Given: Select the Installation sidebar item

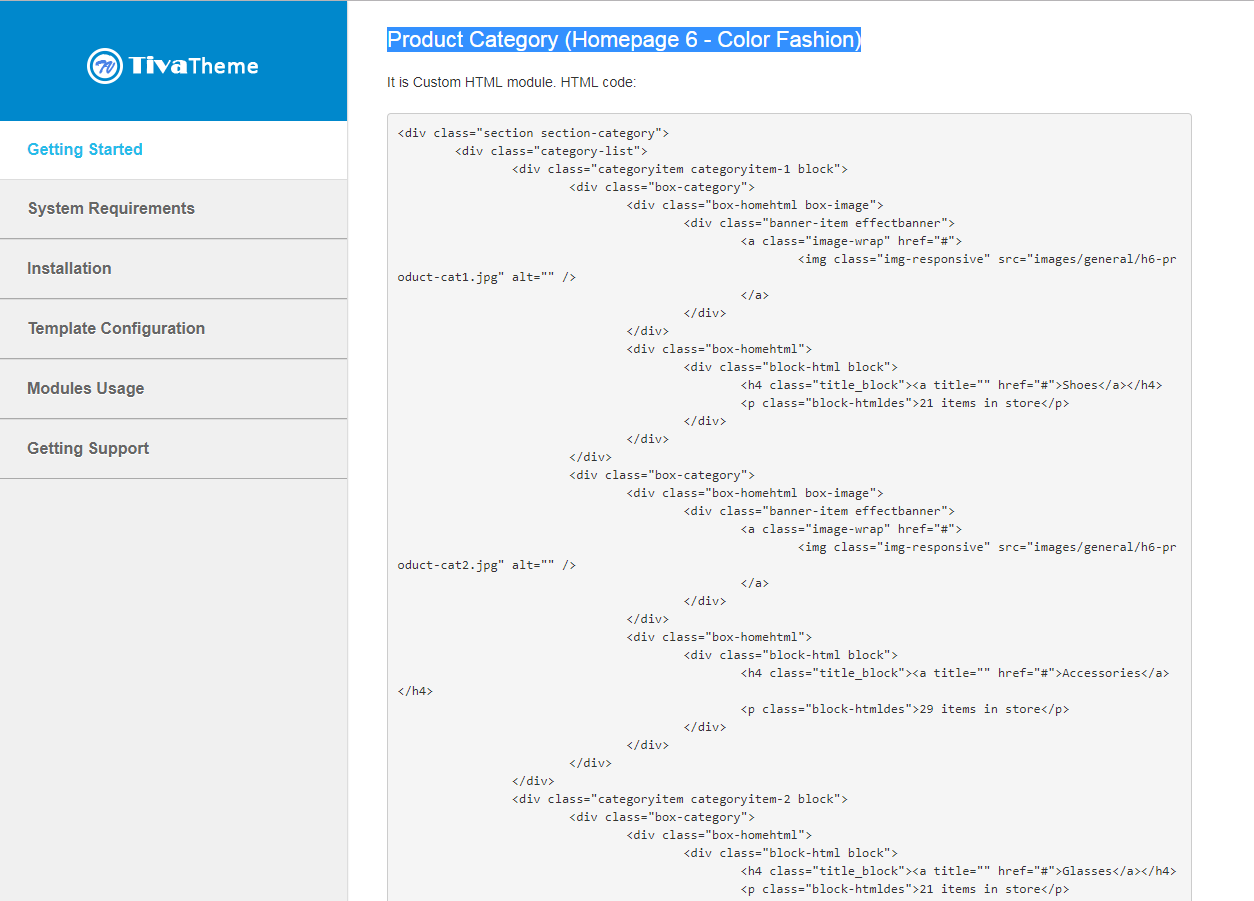Looking at the screenshot, I should click(x=173, y=269).
